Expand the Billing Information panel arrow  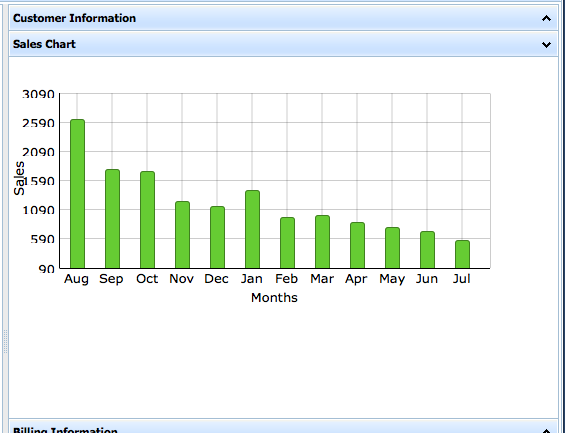pos(546,431)
